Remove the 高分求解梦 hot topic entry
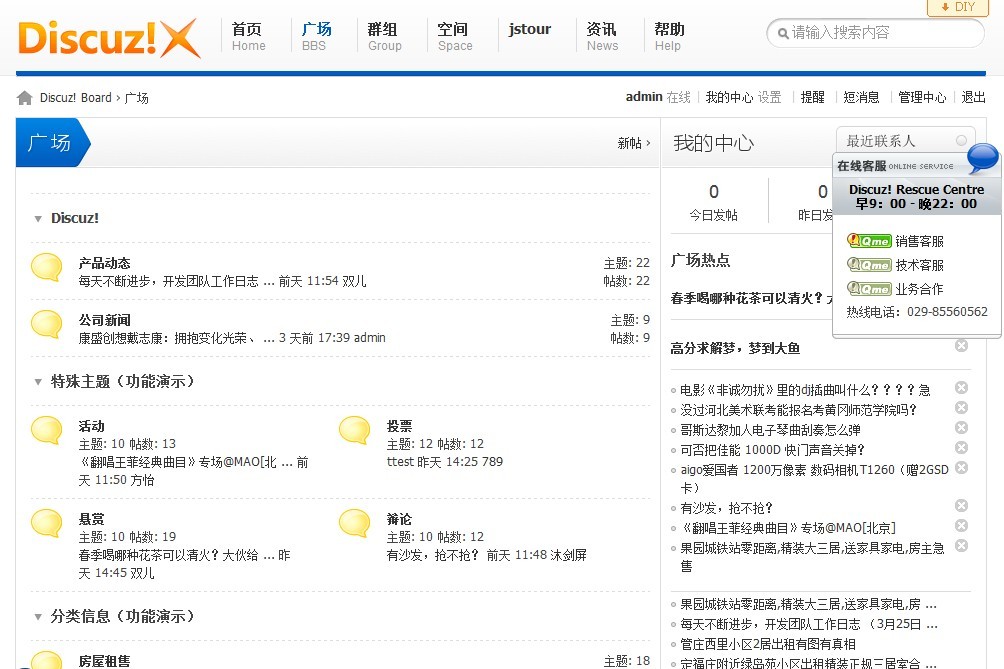1004x669 pixels. pyautogui.click(x=961, y=346)
